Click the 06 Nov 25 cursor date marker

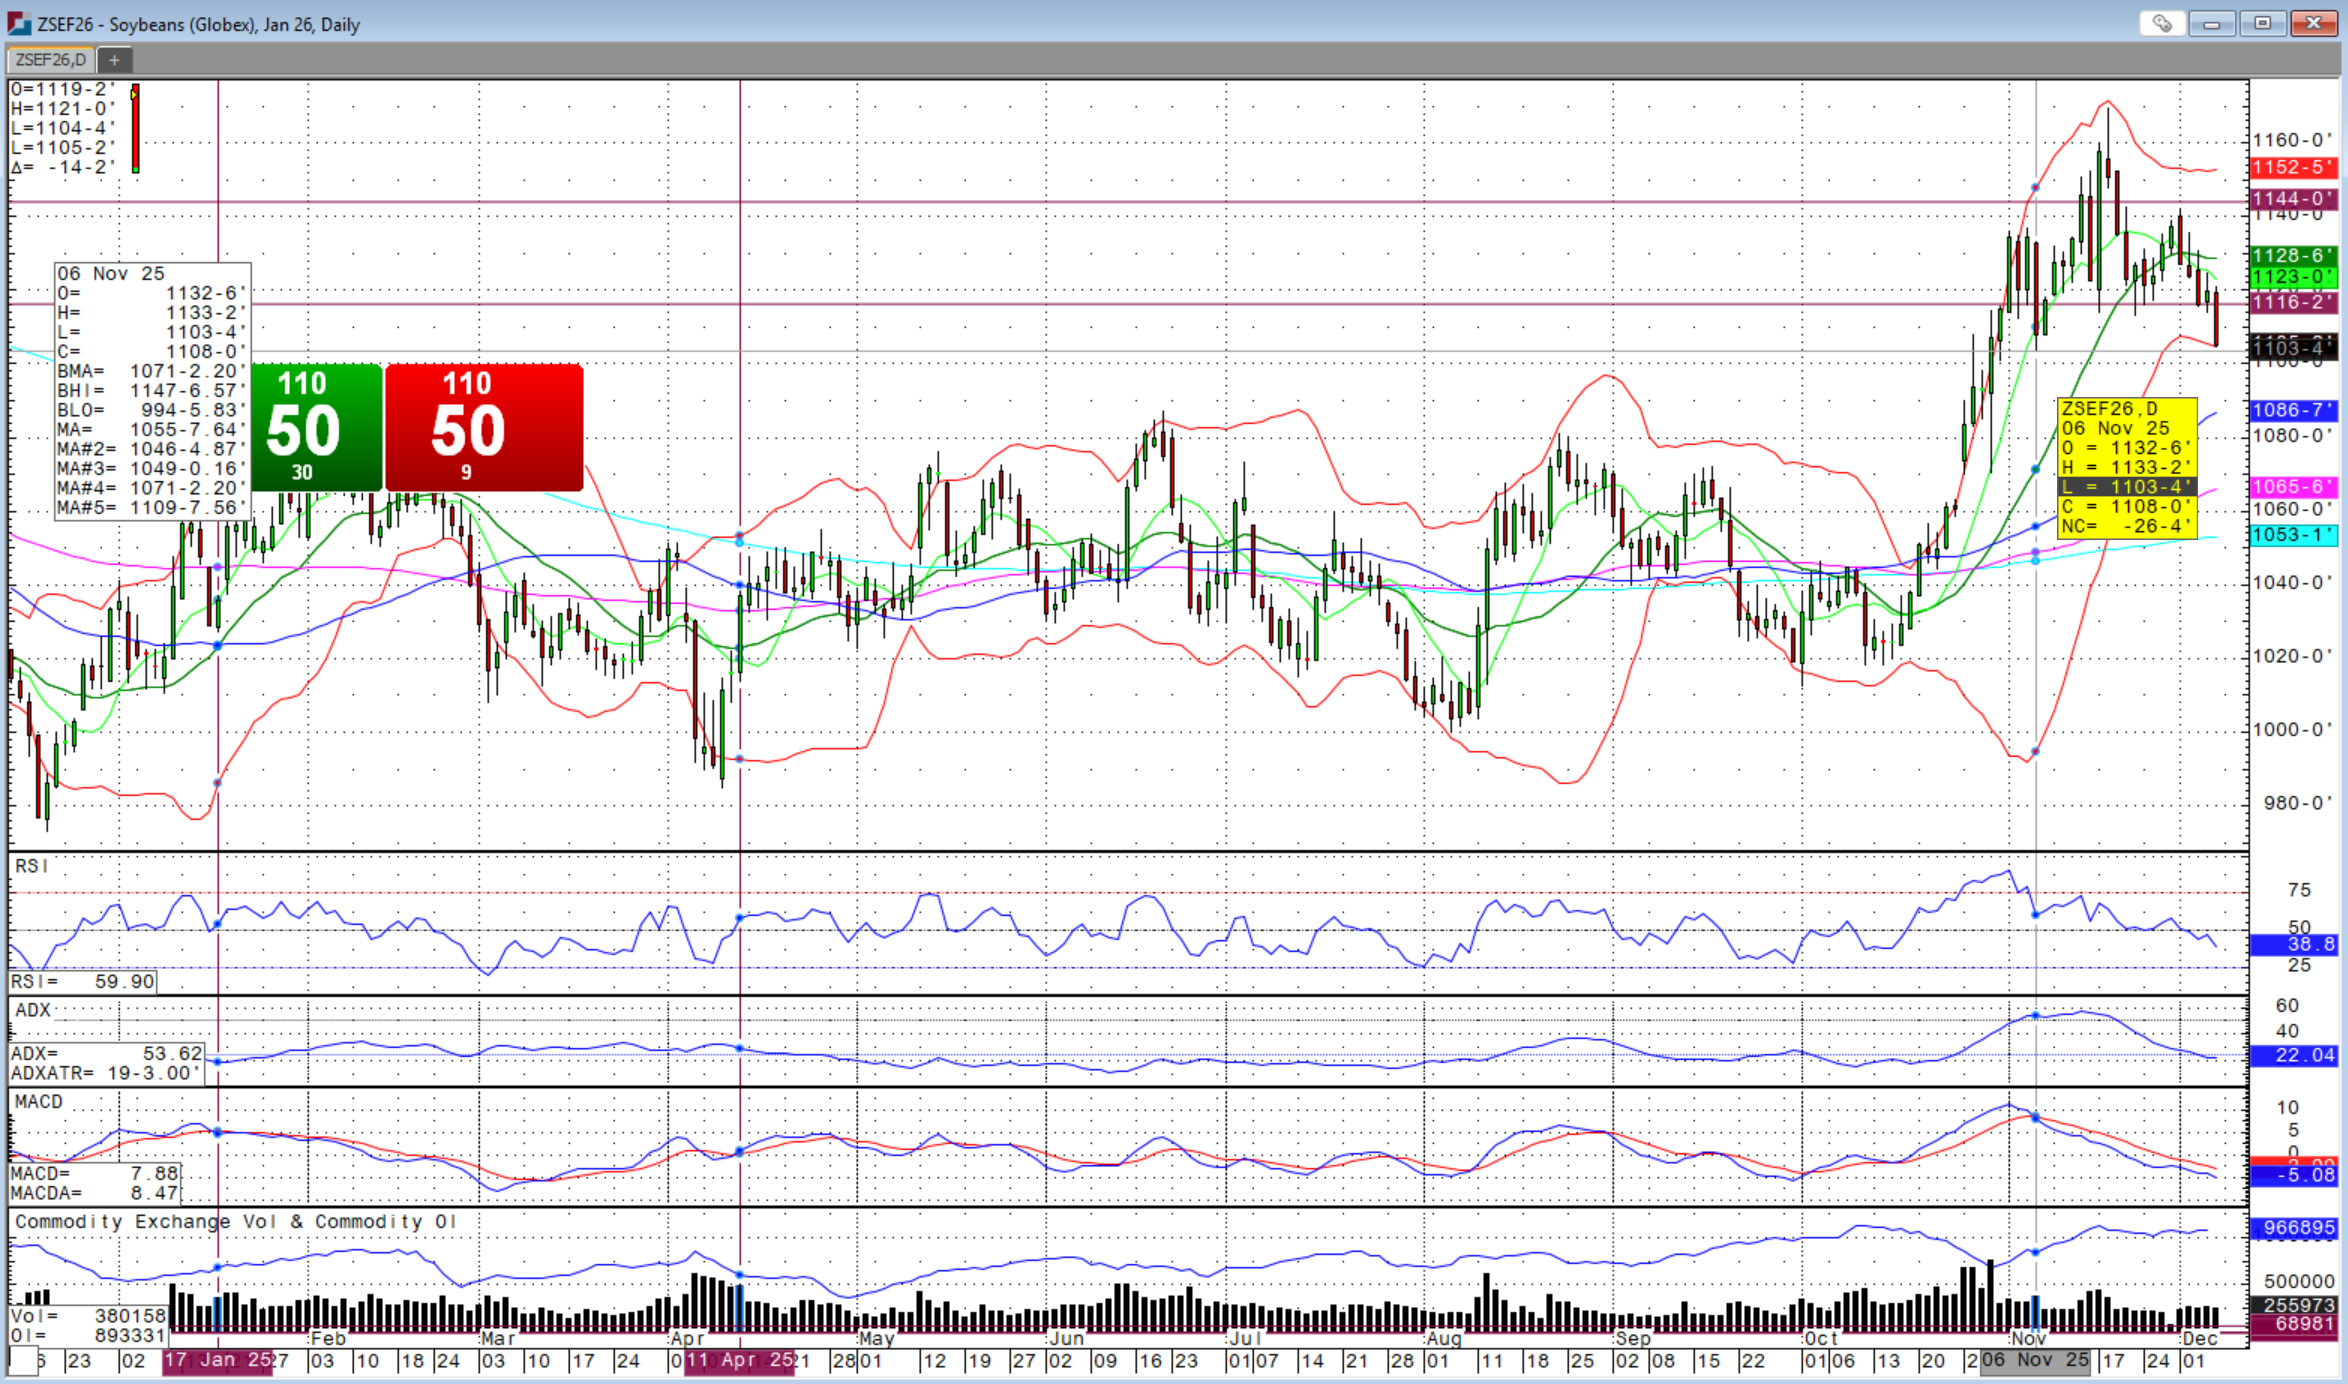coord(2035,1360)
